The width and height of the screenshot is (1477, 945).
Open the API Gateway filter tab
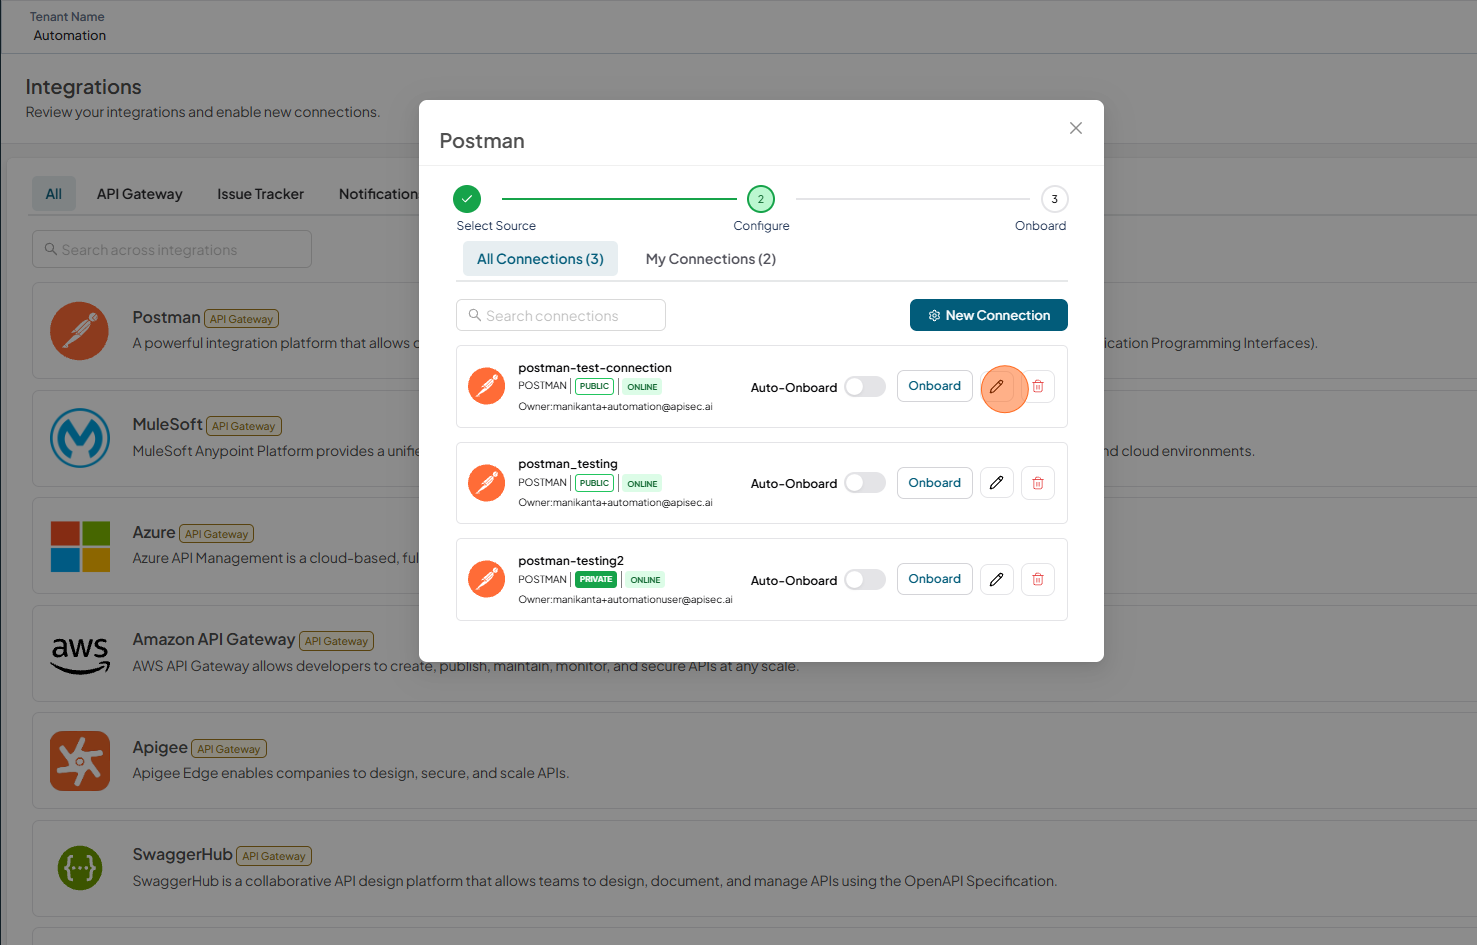[140, 194]
